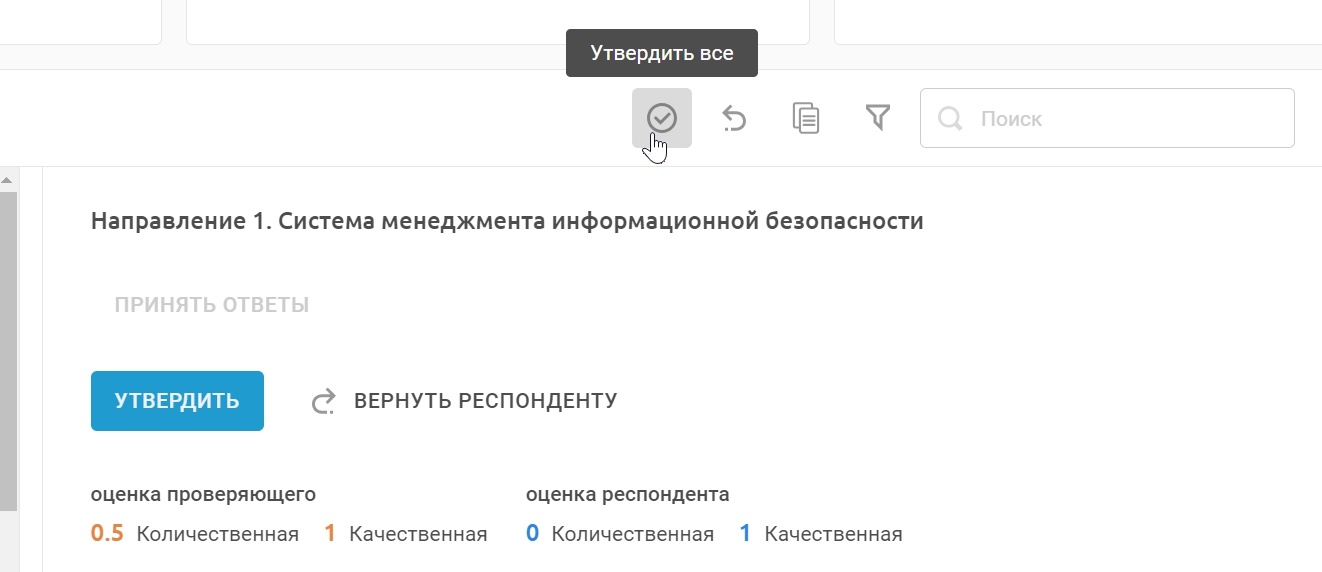The height and width of the screenshot is (572, 1322).
Task: Click the magnifier icon in search box
Action: pos(950,119)
